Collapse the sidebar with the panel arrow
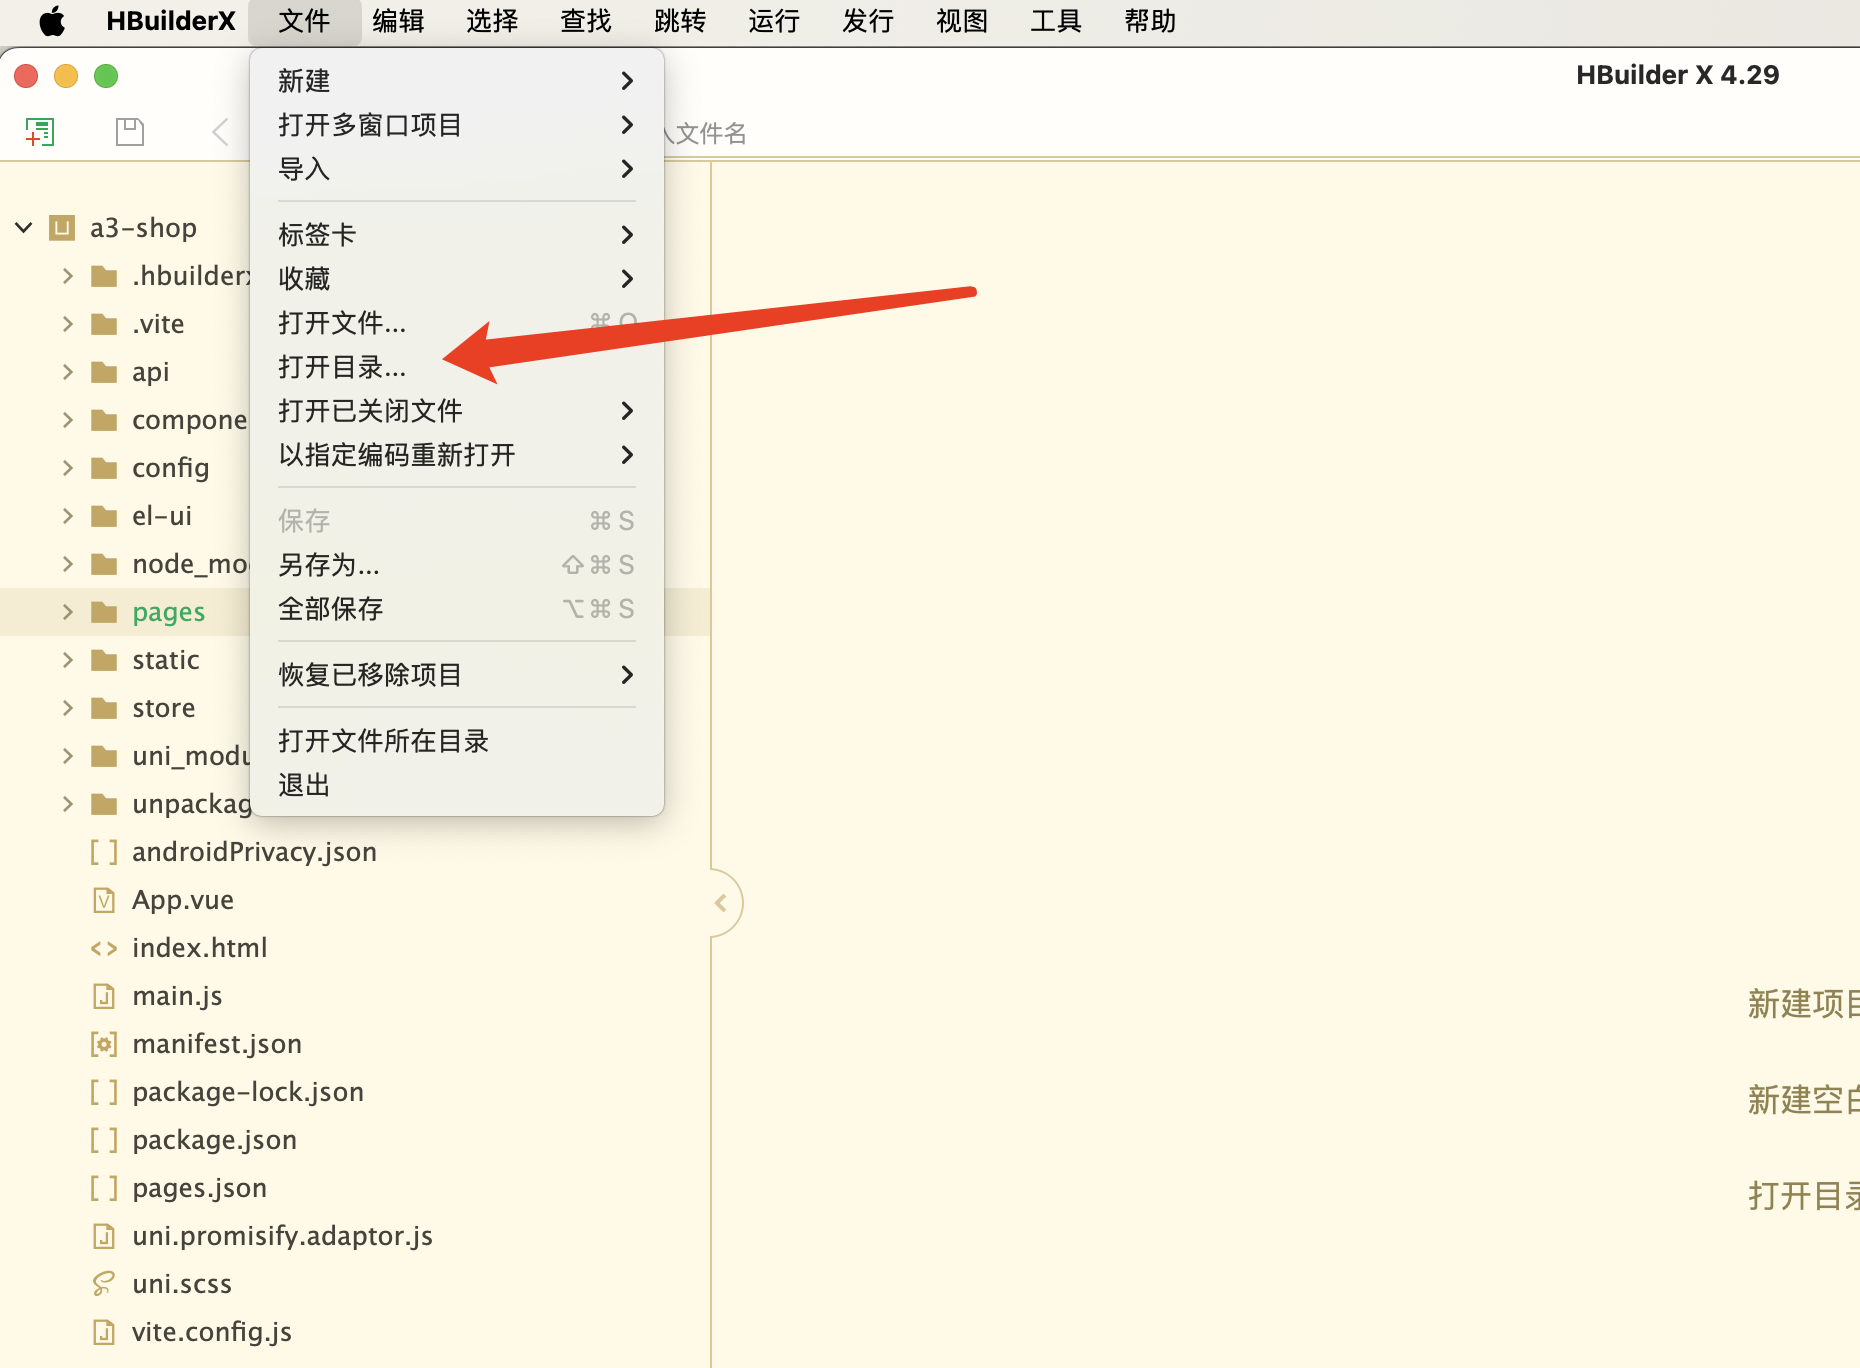The width and height of the screenshot is (1860, 1368). click(x=722, y=903)
